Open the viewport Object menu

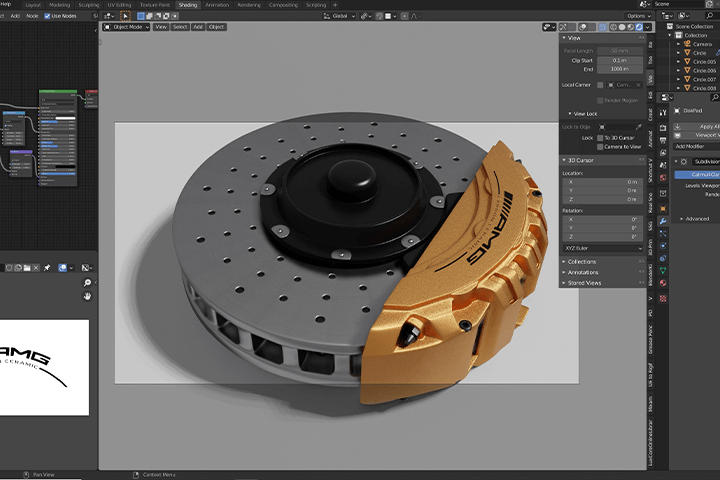point(216,27)
